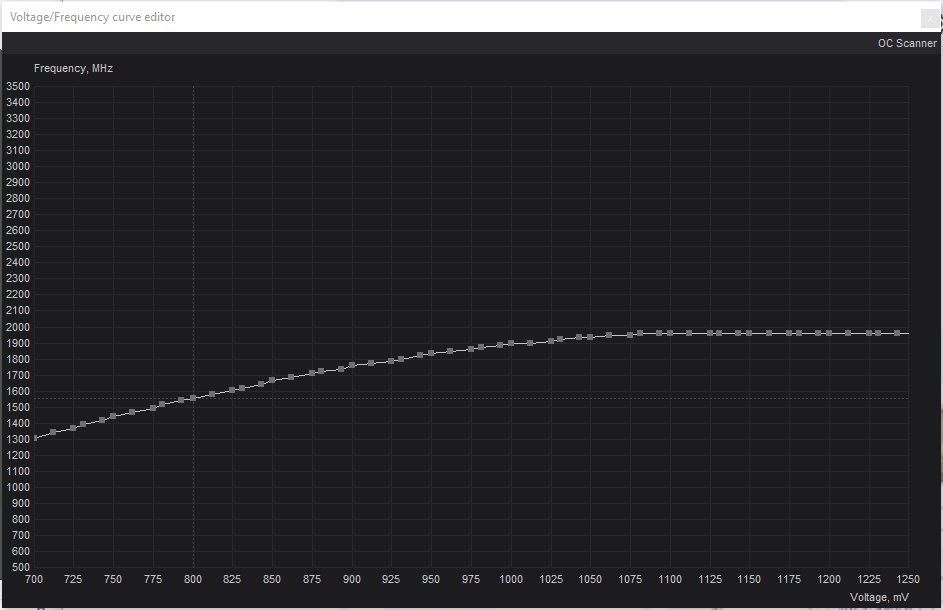Select the curve point at 850 mV
This screenshot has height=610, width=943.
click(271, 379)
